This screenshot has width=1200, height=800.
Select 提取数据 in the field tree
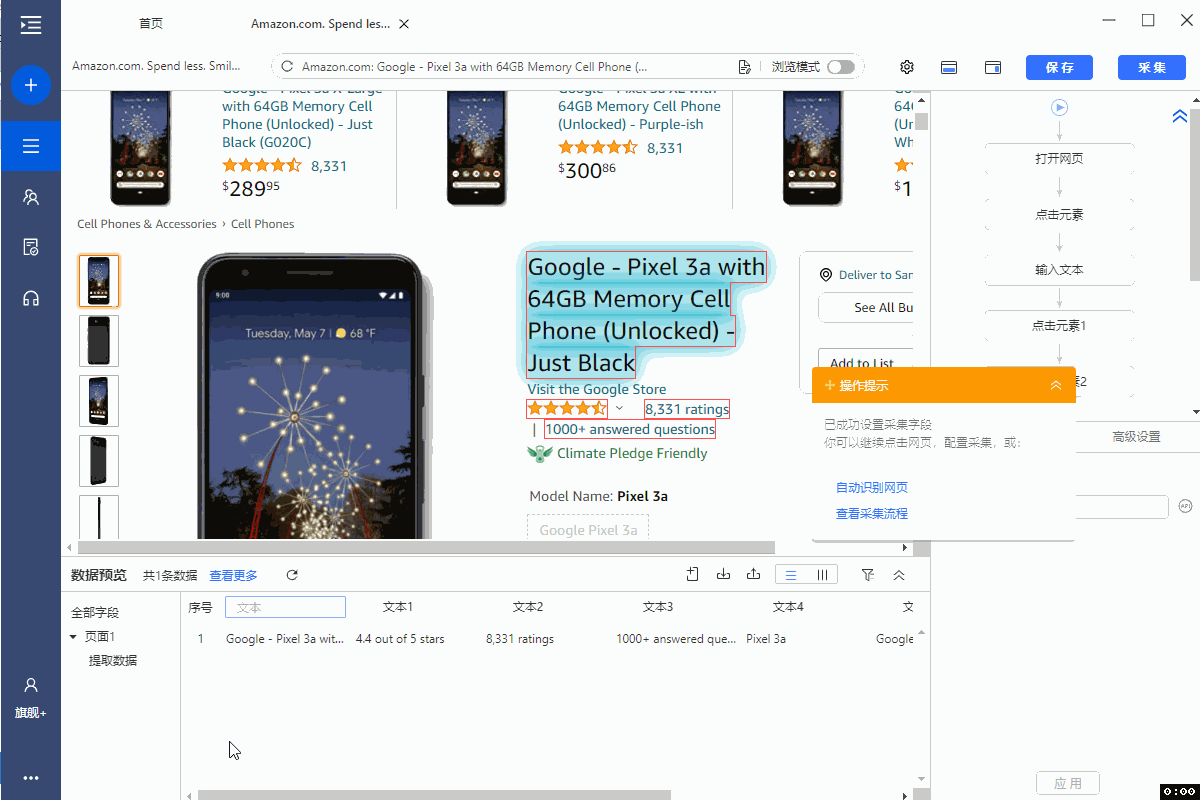[113, 661]
